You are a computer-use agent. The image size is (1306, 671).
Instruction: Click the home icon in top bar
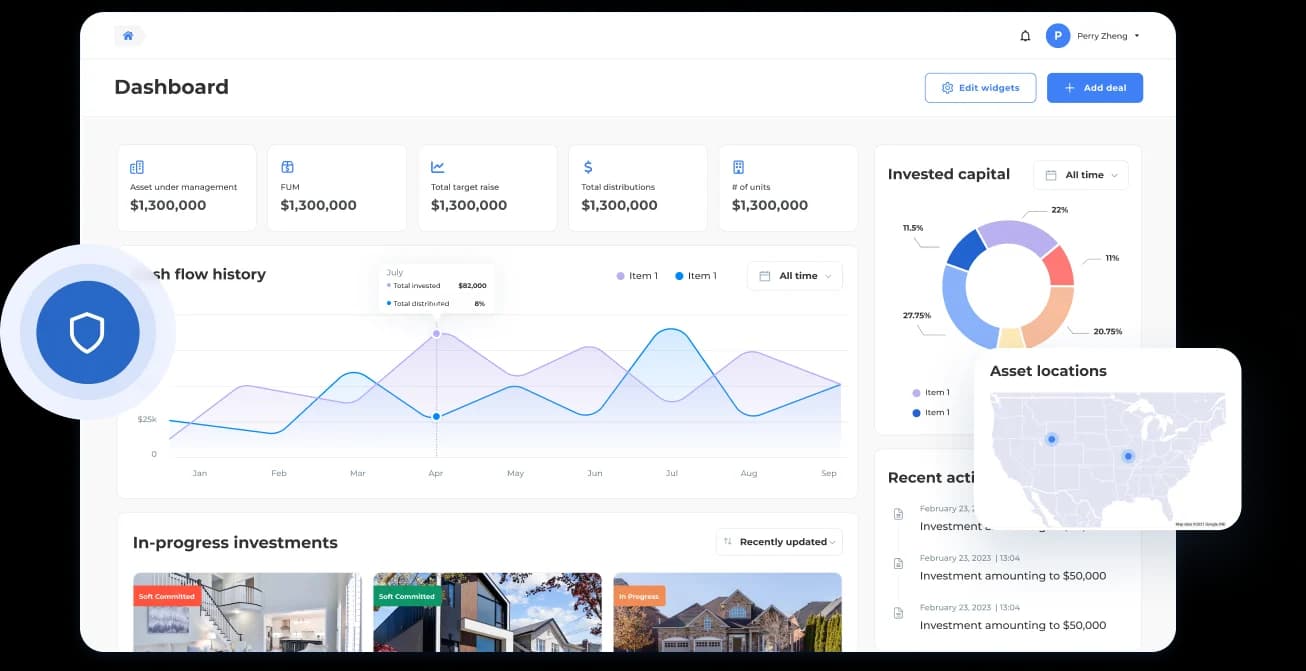click(128, 36)
